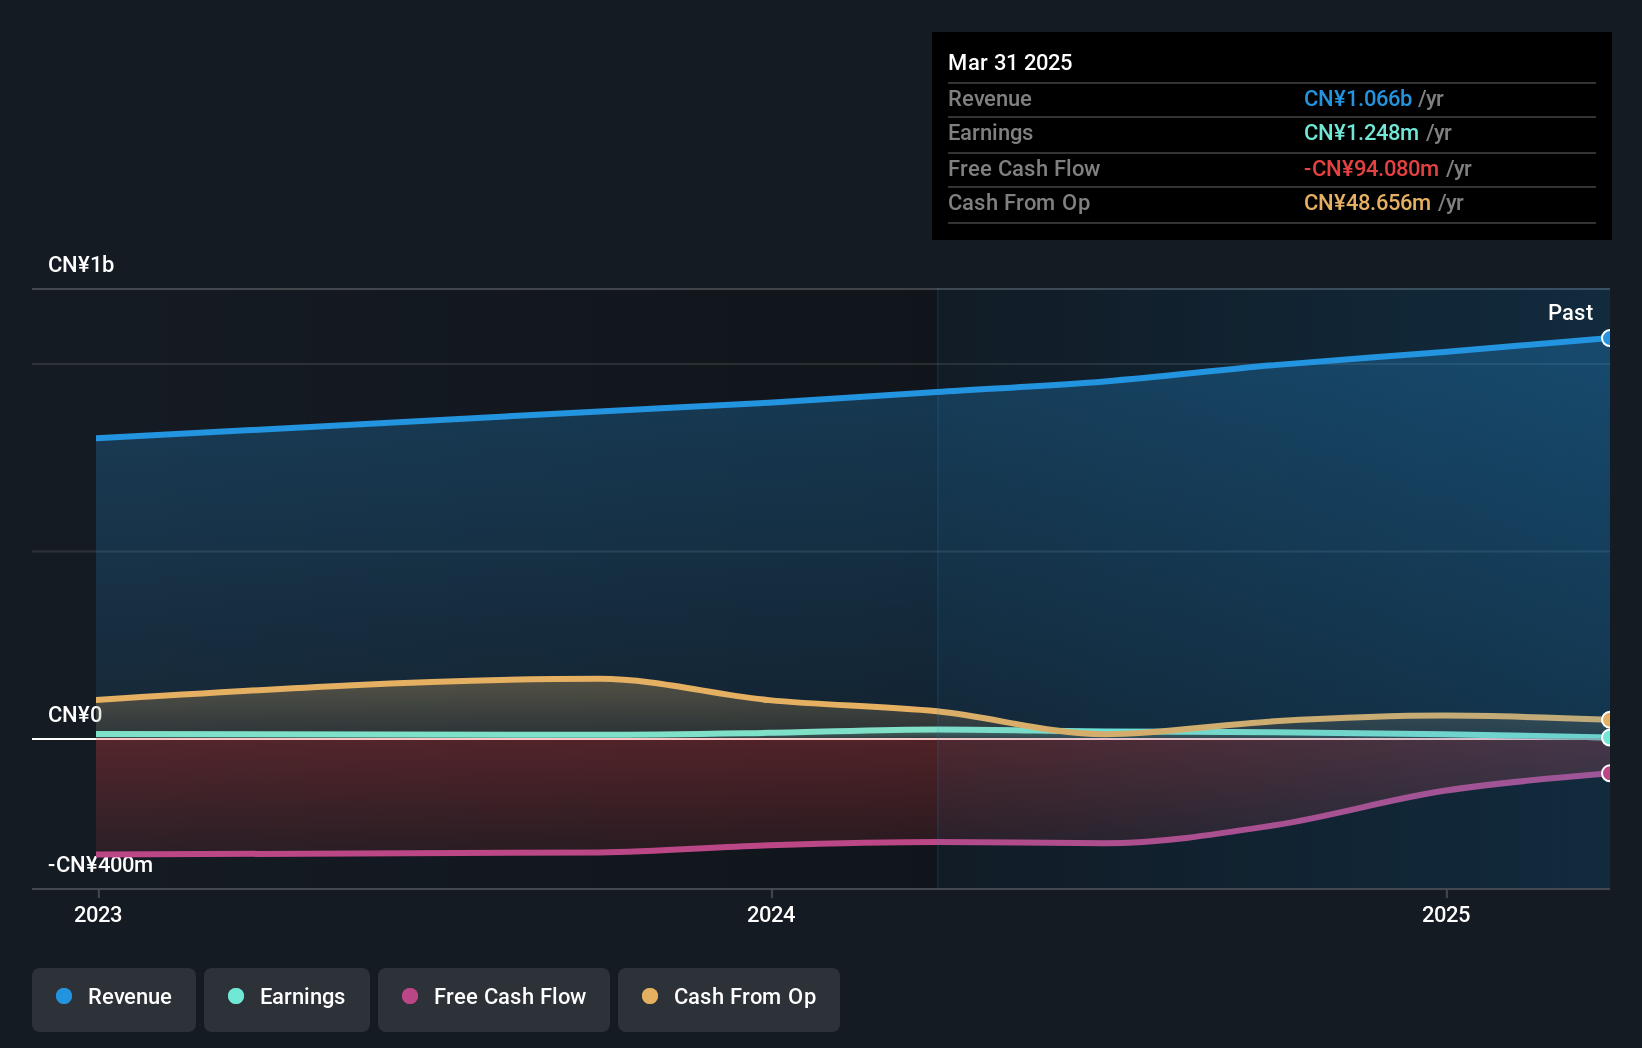Click the Earnings endpoint marker
This screenshot has height=1048, width=1642.
(x=1607, y=738)
